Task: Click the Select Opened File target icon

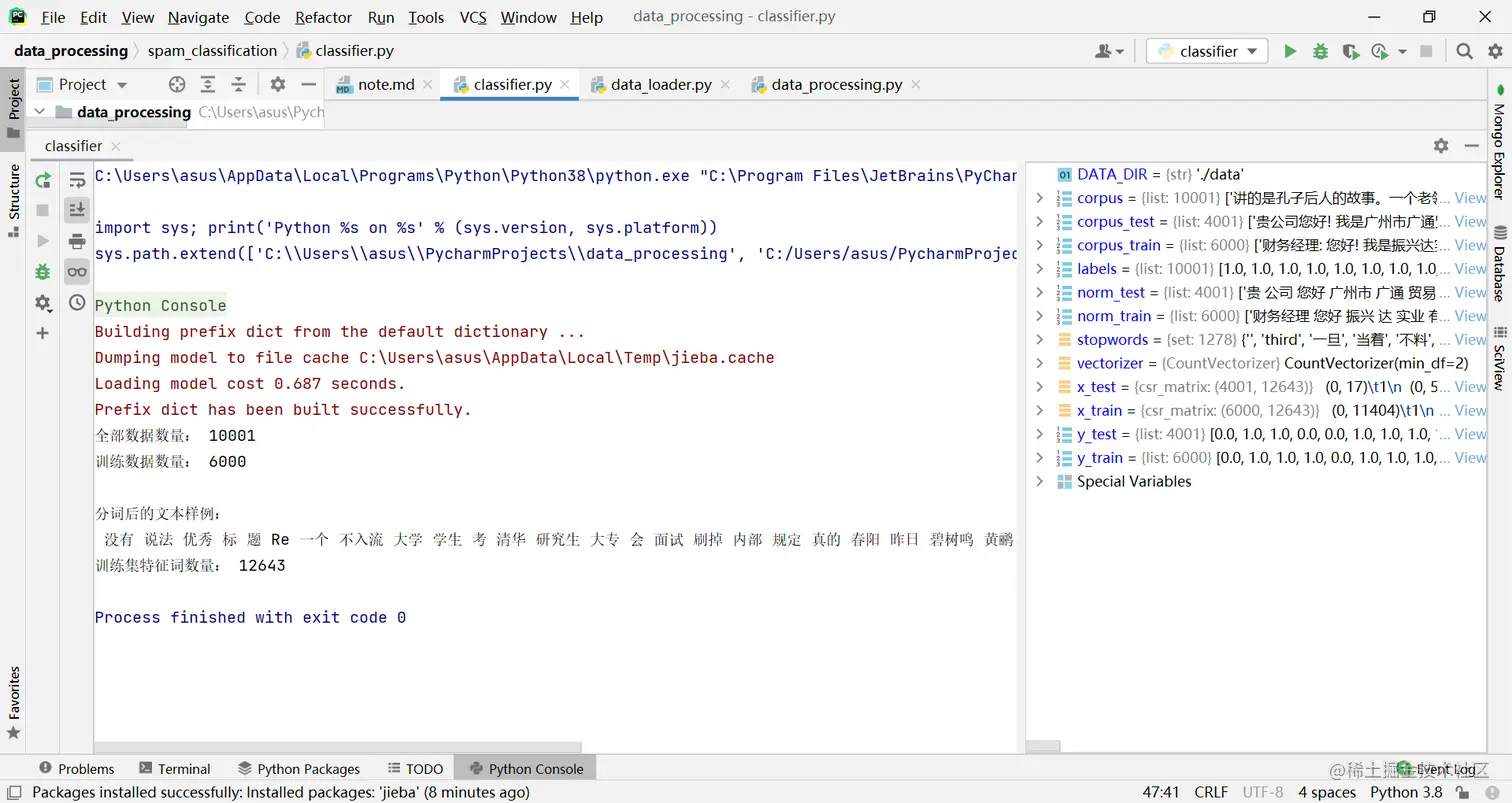Action: tap(177, 84)
